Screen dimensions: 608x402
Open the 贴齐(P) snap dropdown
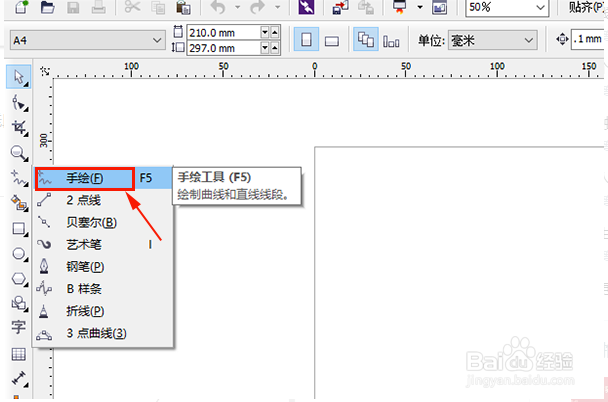tap(586, 7)
